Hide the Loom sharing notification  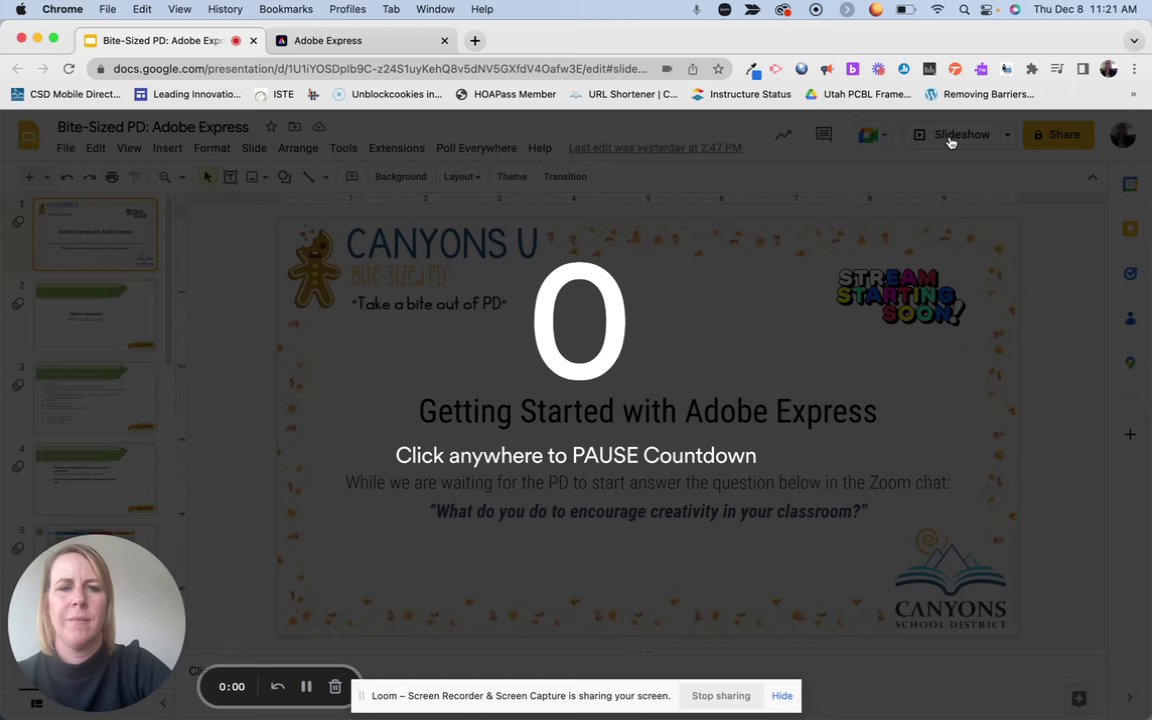click(782, 696)
